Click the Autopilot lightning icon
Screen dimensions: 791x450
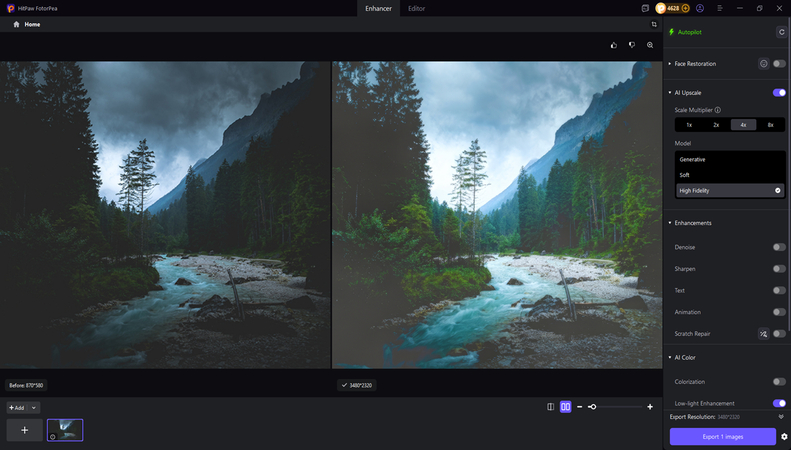click(x=671, y=32)
